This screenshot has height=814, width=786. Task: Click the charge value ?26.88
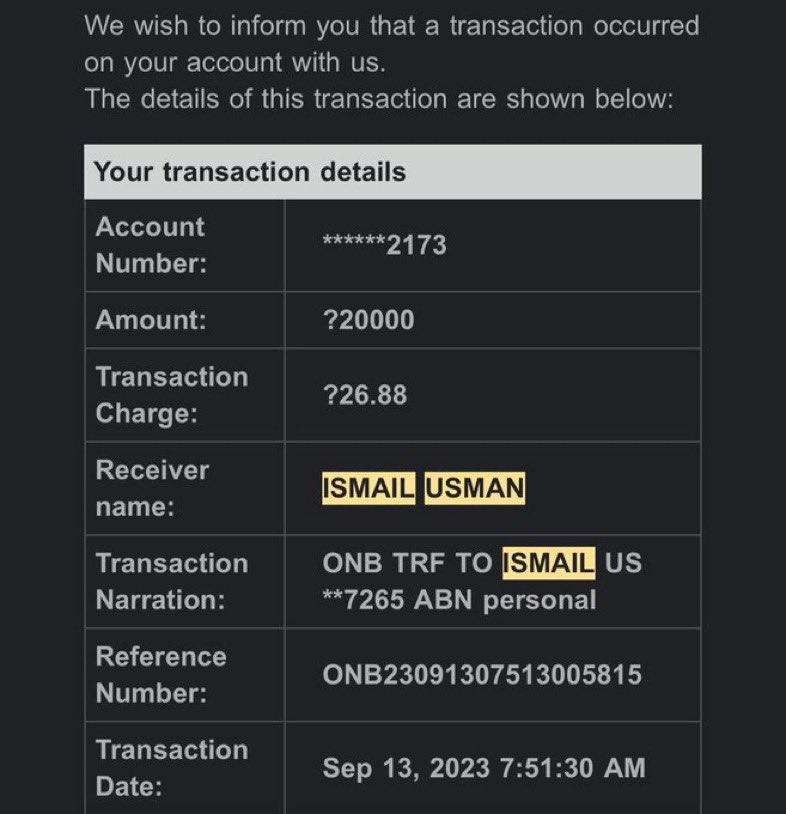pyautogui.click(x=365, y=395)
